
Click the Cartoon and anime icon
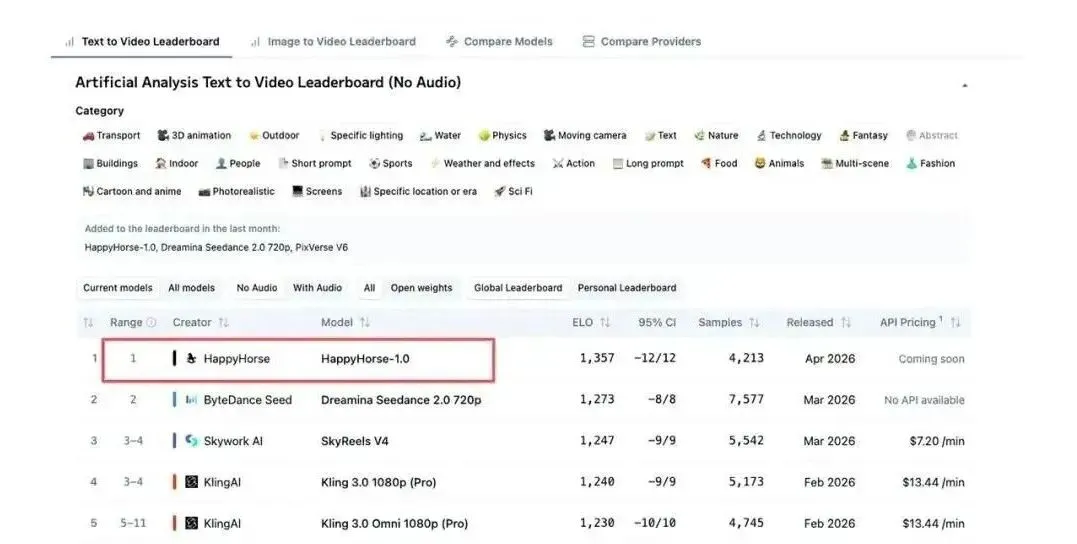88,192
